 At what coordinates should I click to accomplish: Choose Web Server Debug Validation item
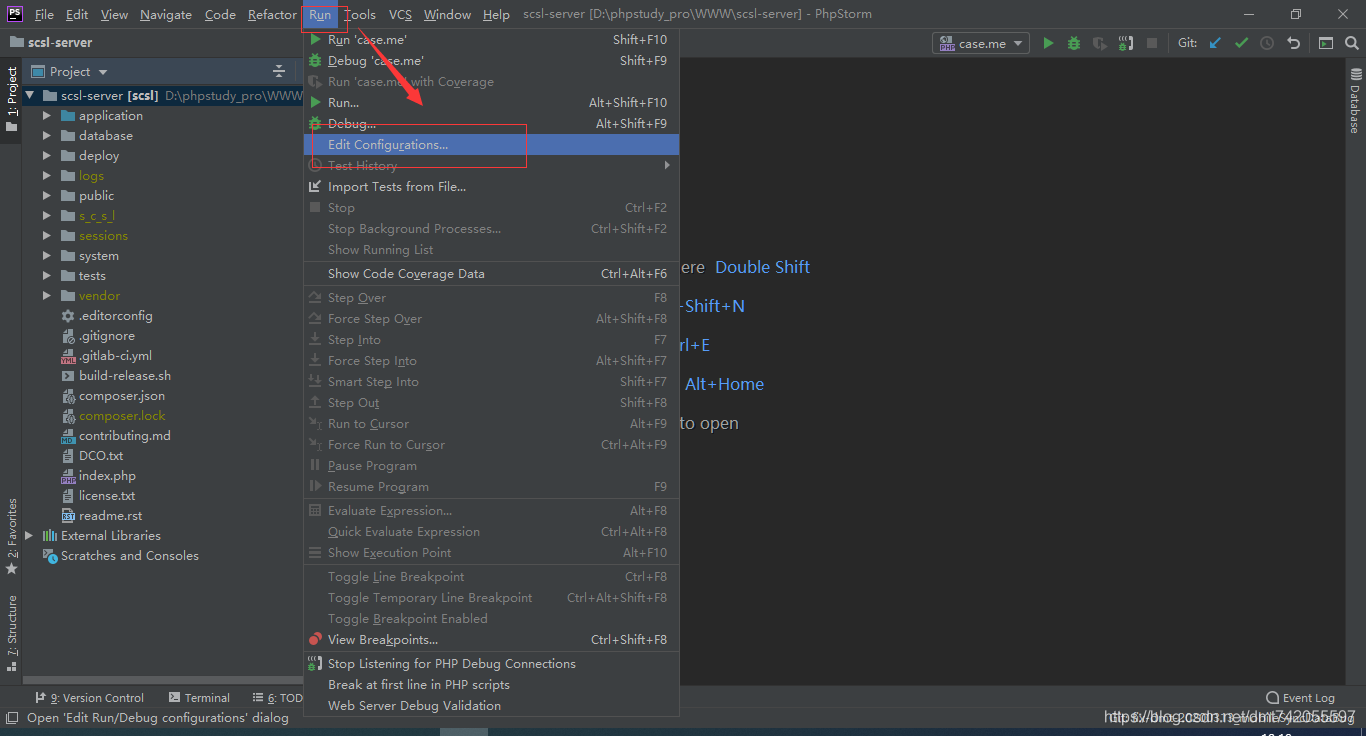point(491,706)
